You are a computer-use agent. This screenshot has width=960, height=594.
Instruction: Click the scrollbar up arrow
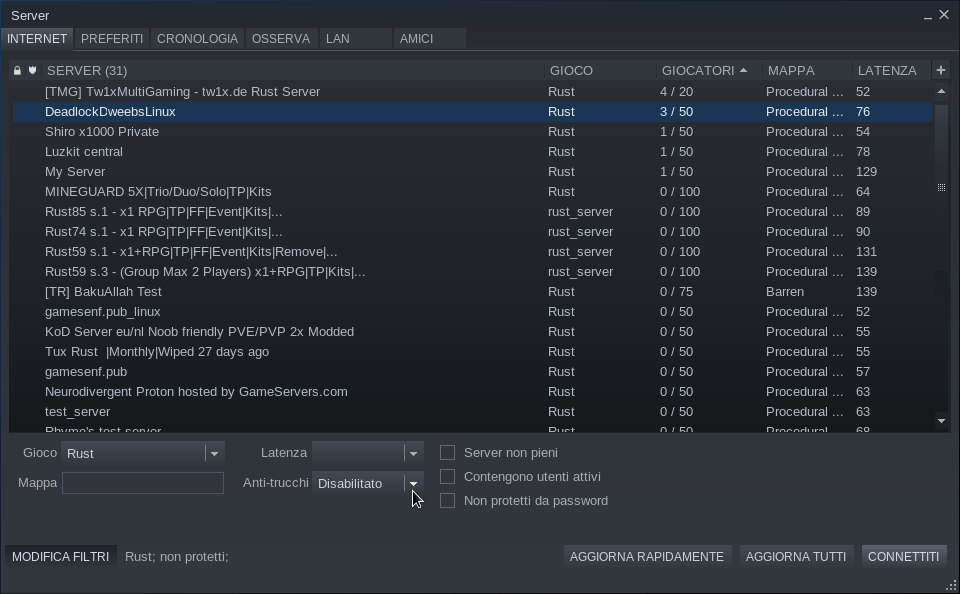tap(942, 91)
